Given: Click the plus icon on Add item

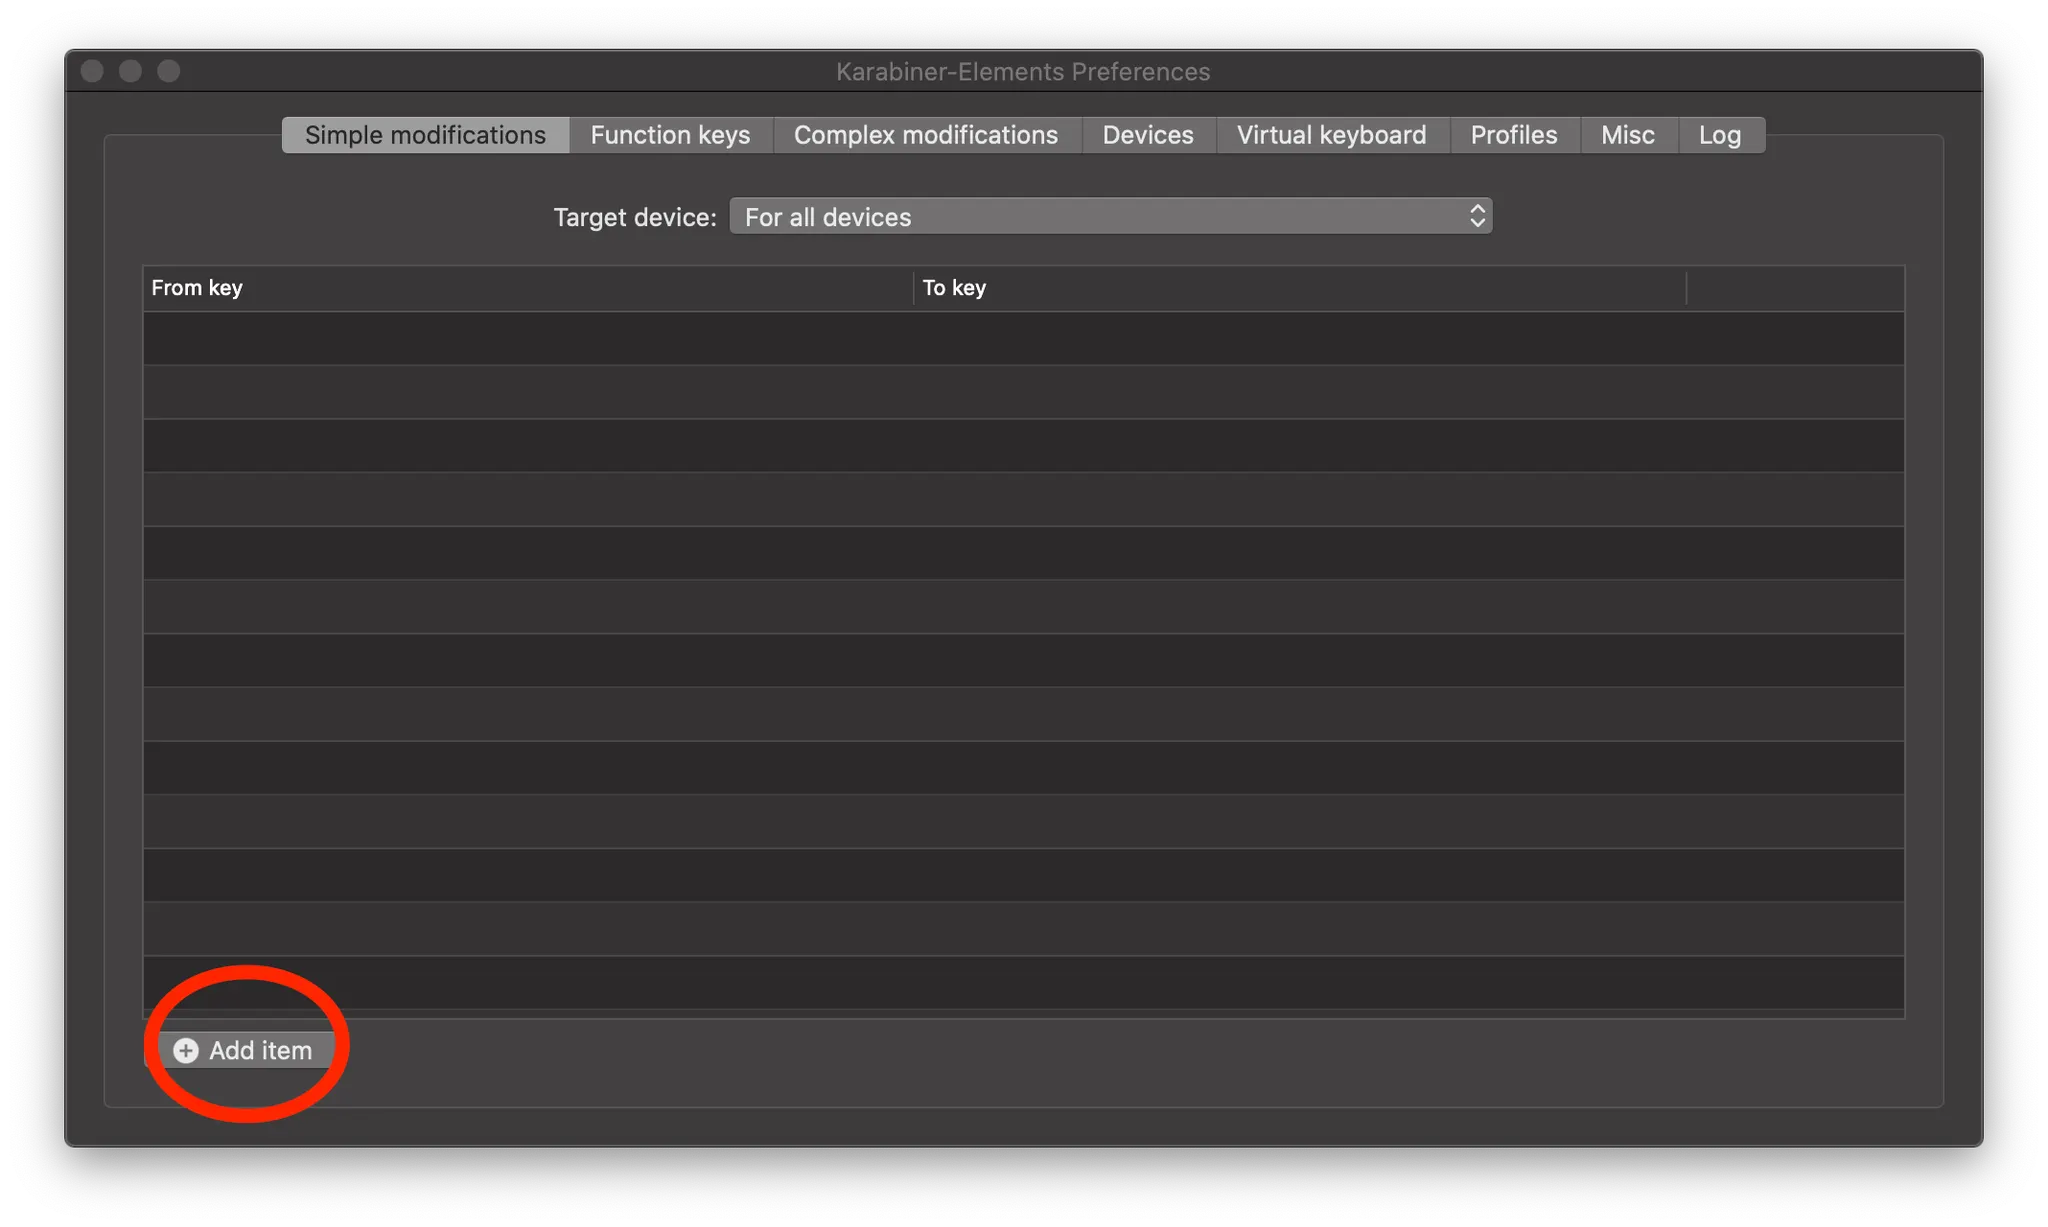Looking at the screenshot, I should point(186,1050).
